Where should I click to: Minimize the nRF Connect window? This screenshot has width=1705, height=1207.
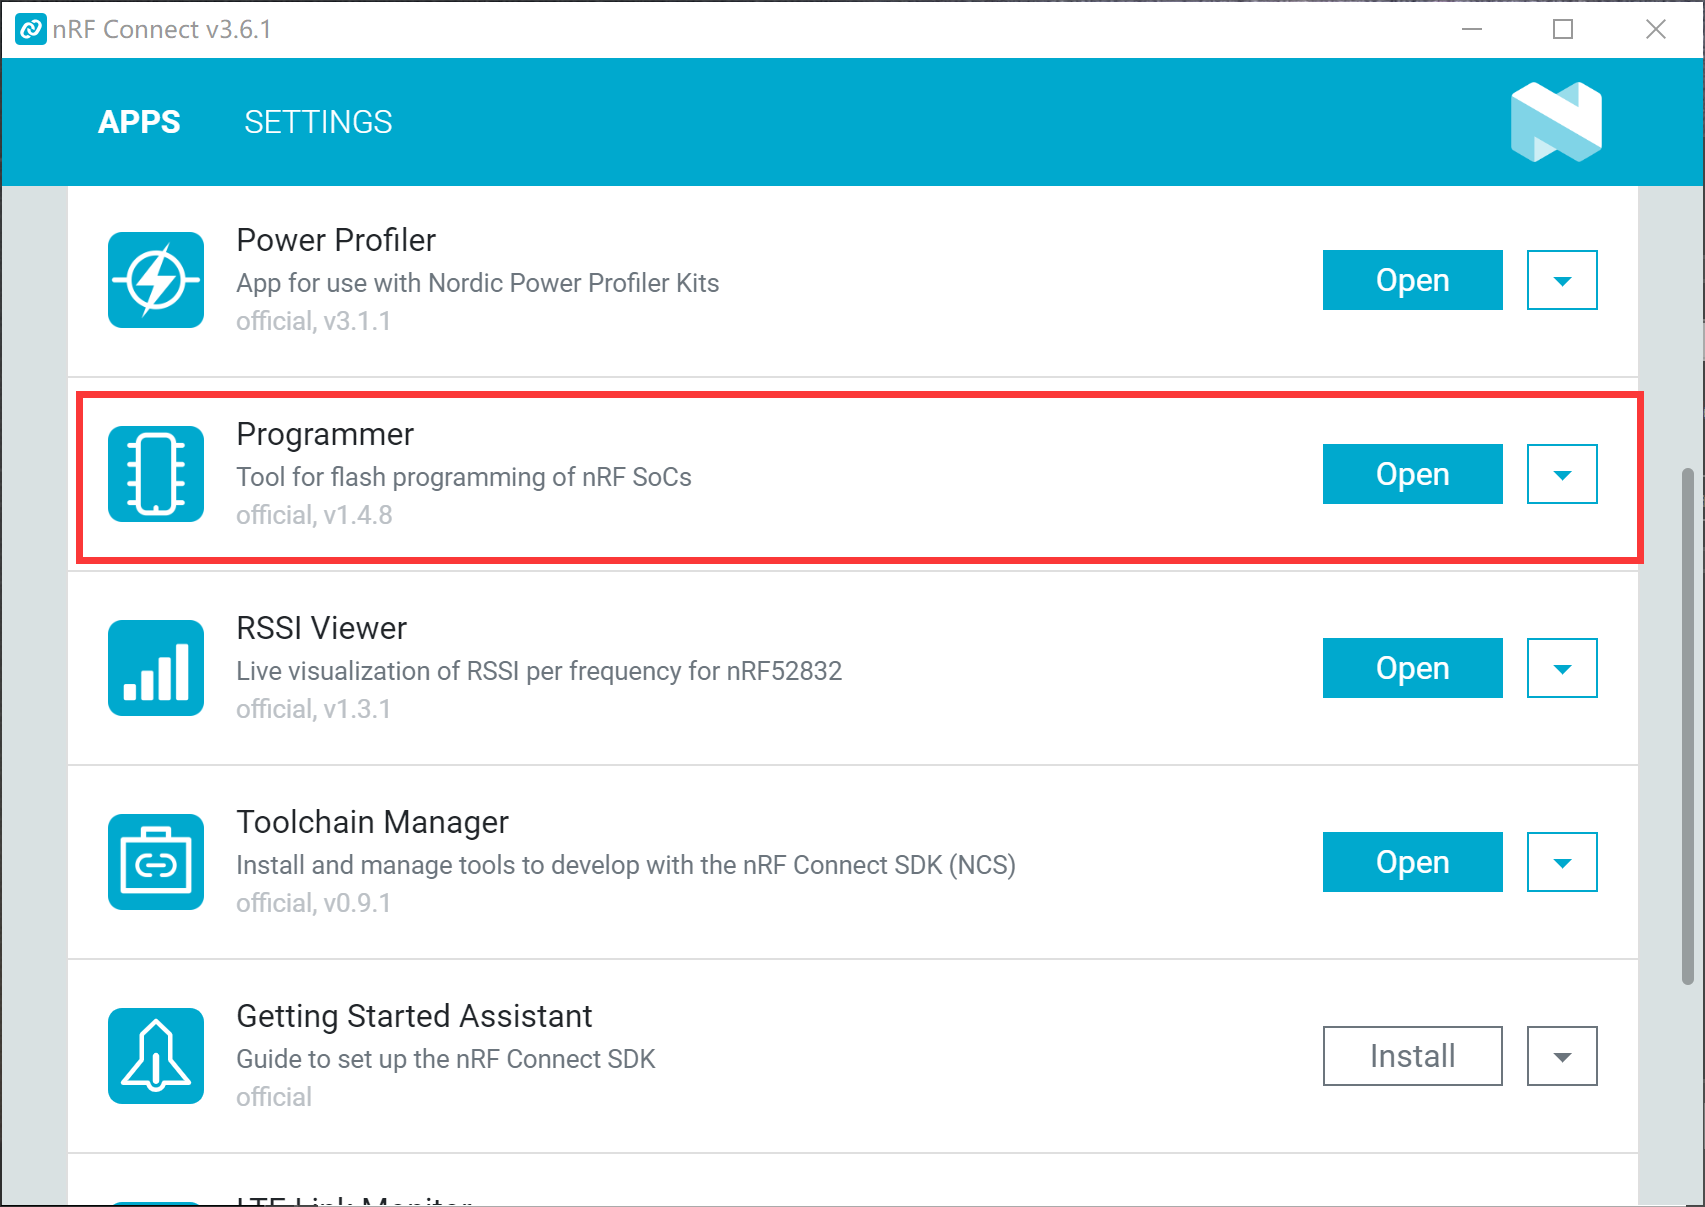pyautogui.click(x=1471, y=29)
